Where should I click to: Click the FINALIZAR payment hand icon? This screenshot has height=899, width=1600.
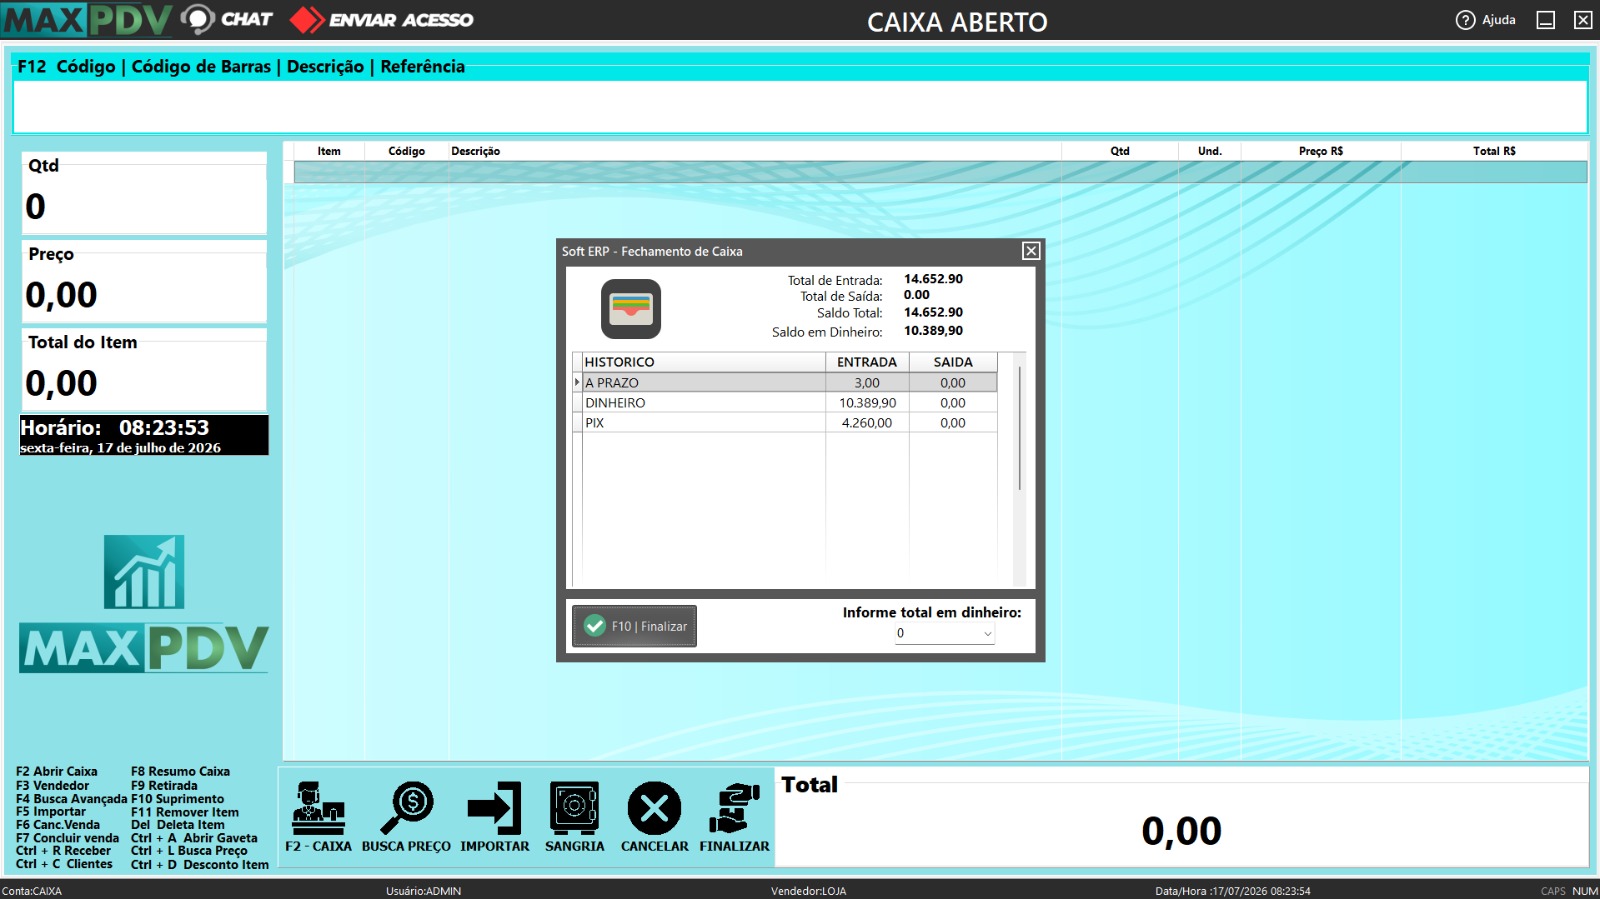tap(734, 808)
